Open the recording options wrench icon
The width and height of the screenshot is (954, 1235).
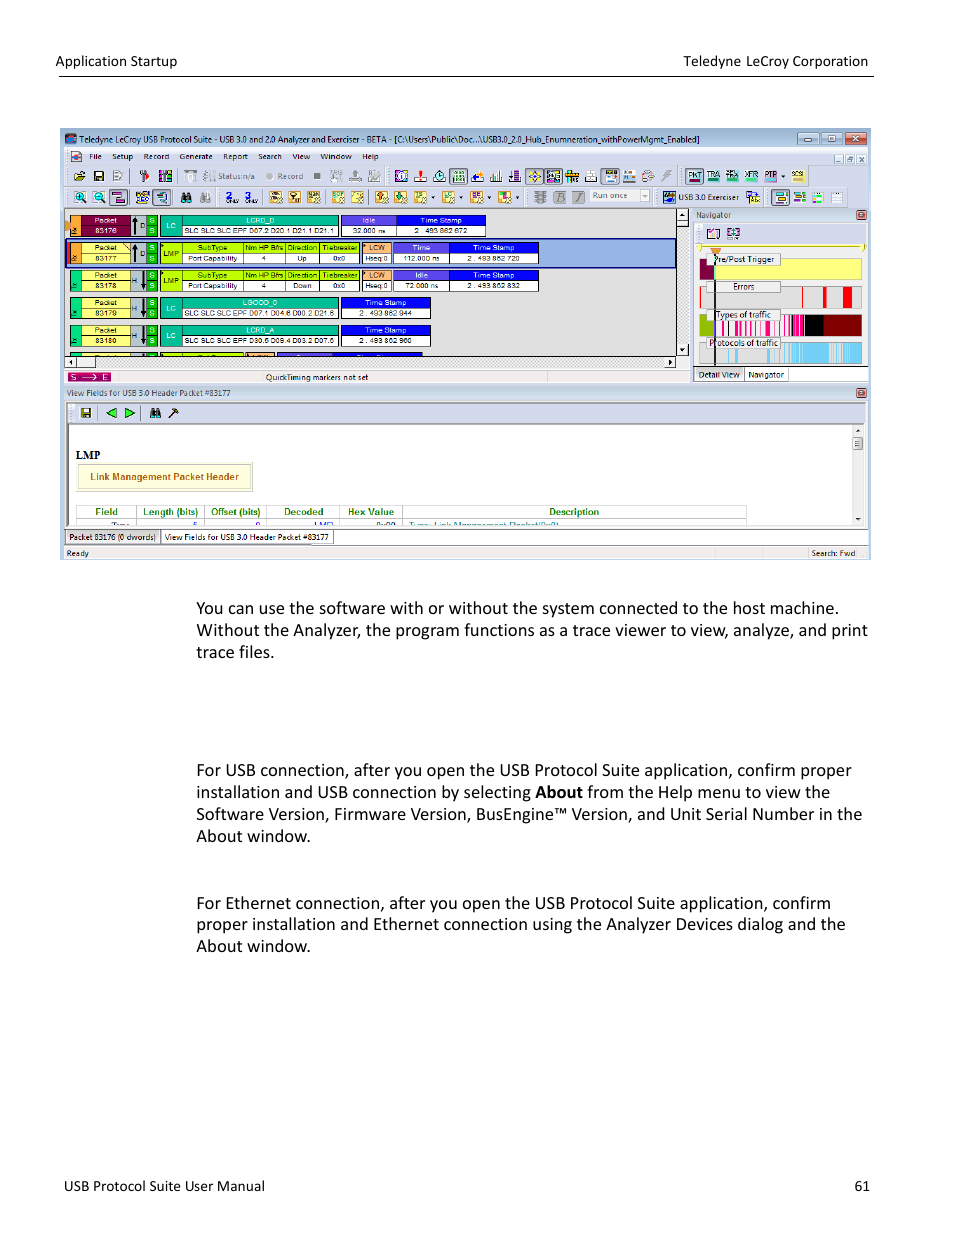coord(144,176)
